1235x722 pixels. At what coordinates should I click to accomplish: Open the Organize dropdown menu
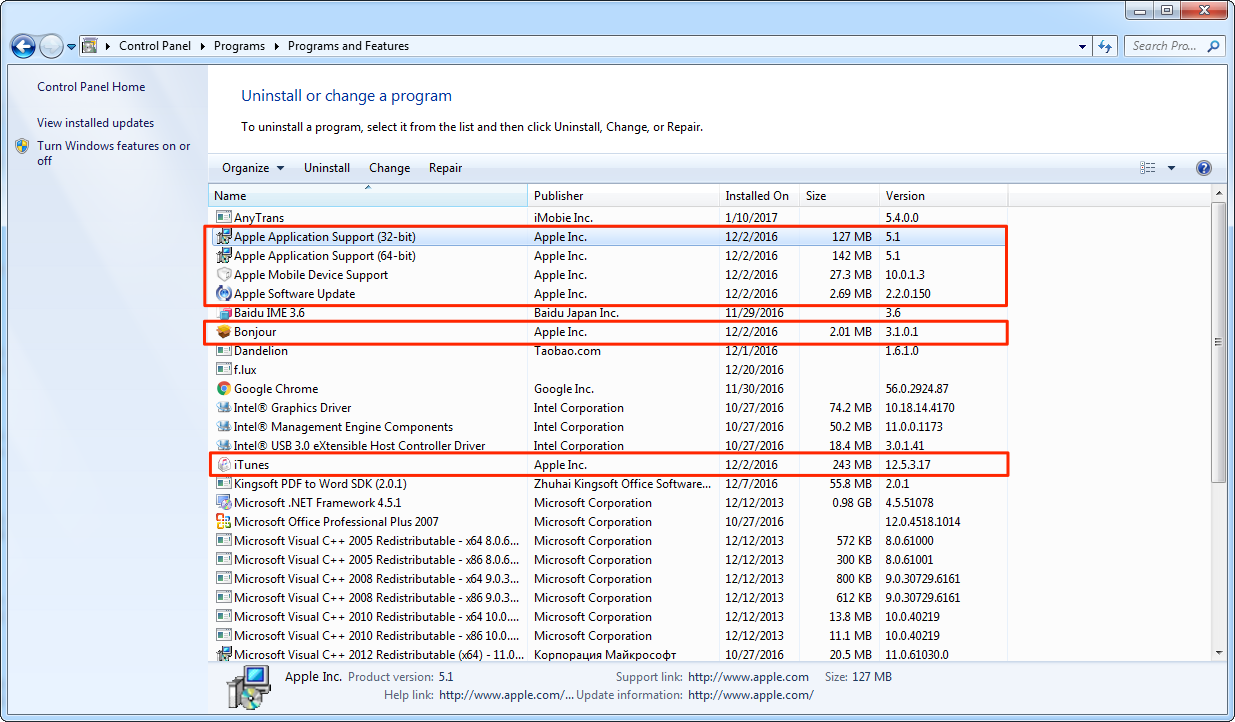click(x=253, y=168)
